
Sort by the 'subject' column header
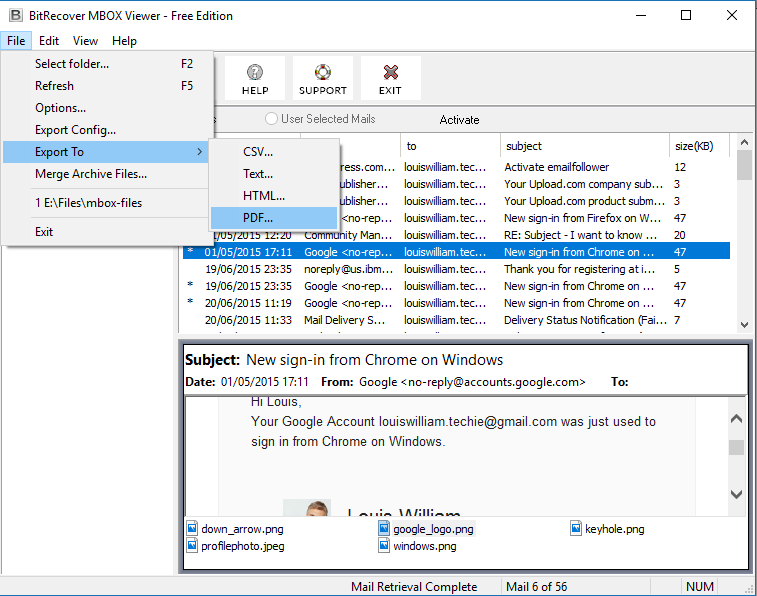pos(585,146)
